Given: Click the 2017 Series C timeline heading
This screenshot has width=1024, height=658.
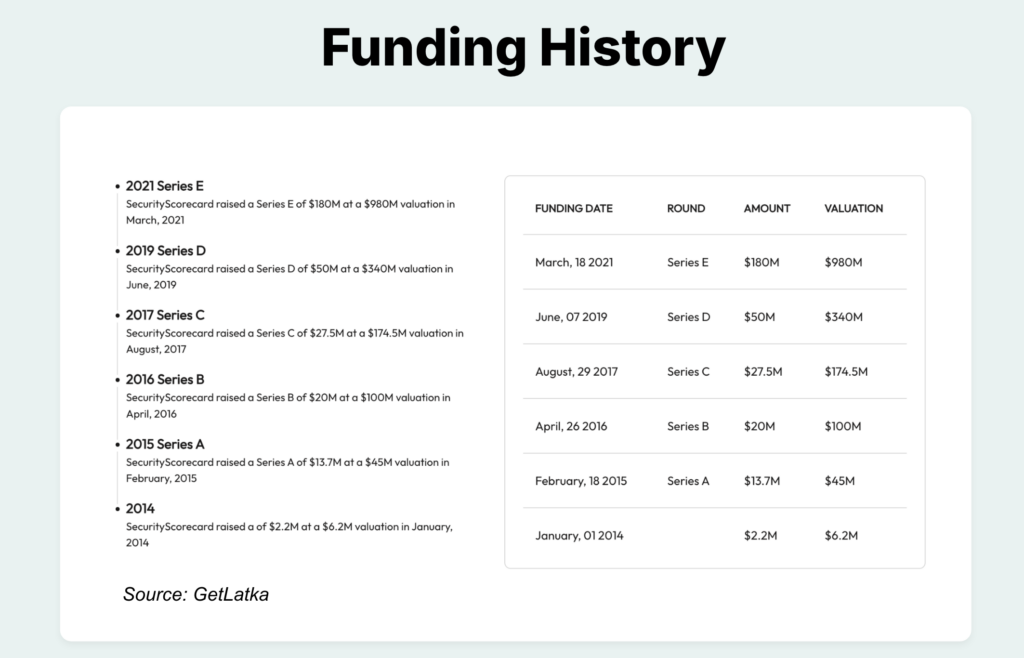Looking at the screenshot, I should 165,315.
